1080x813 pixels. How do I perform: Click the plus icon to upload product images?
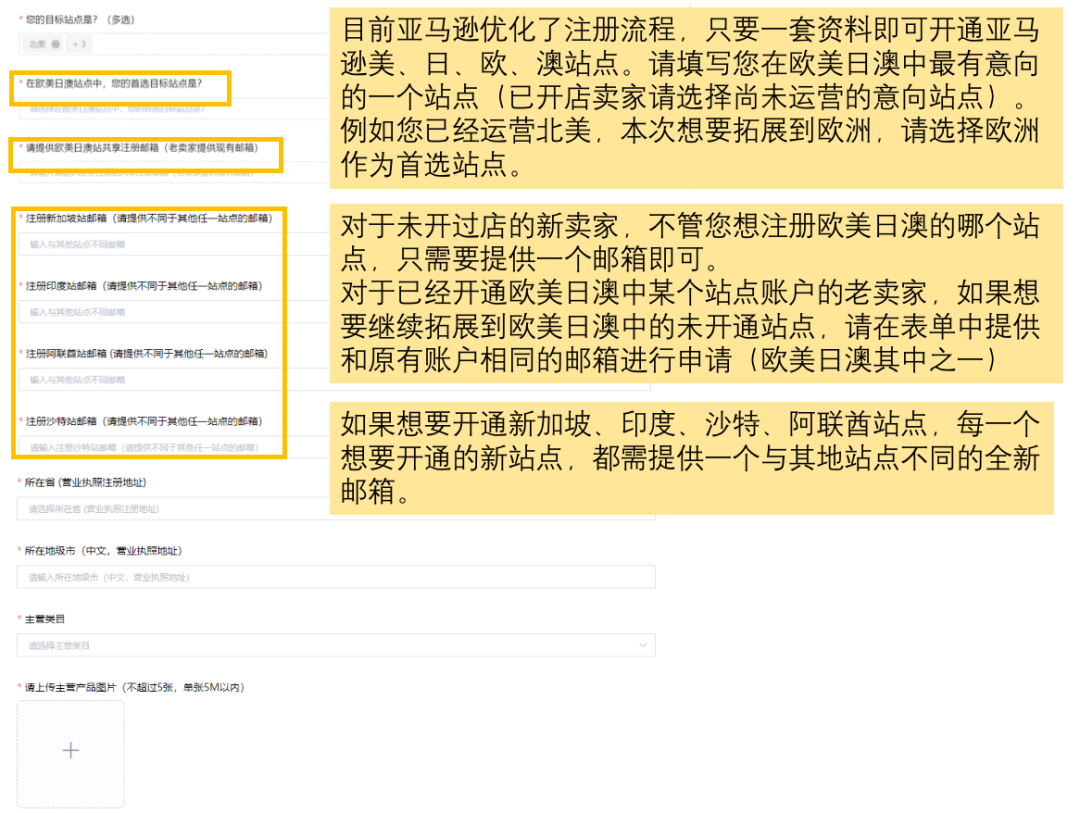[x=70, y=749]
